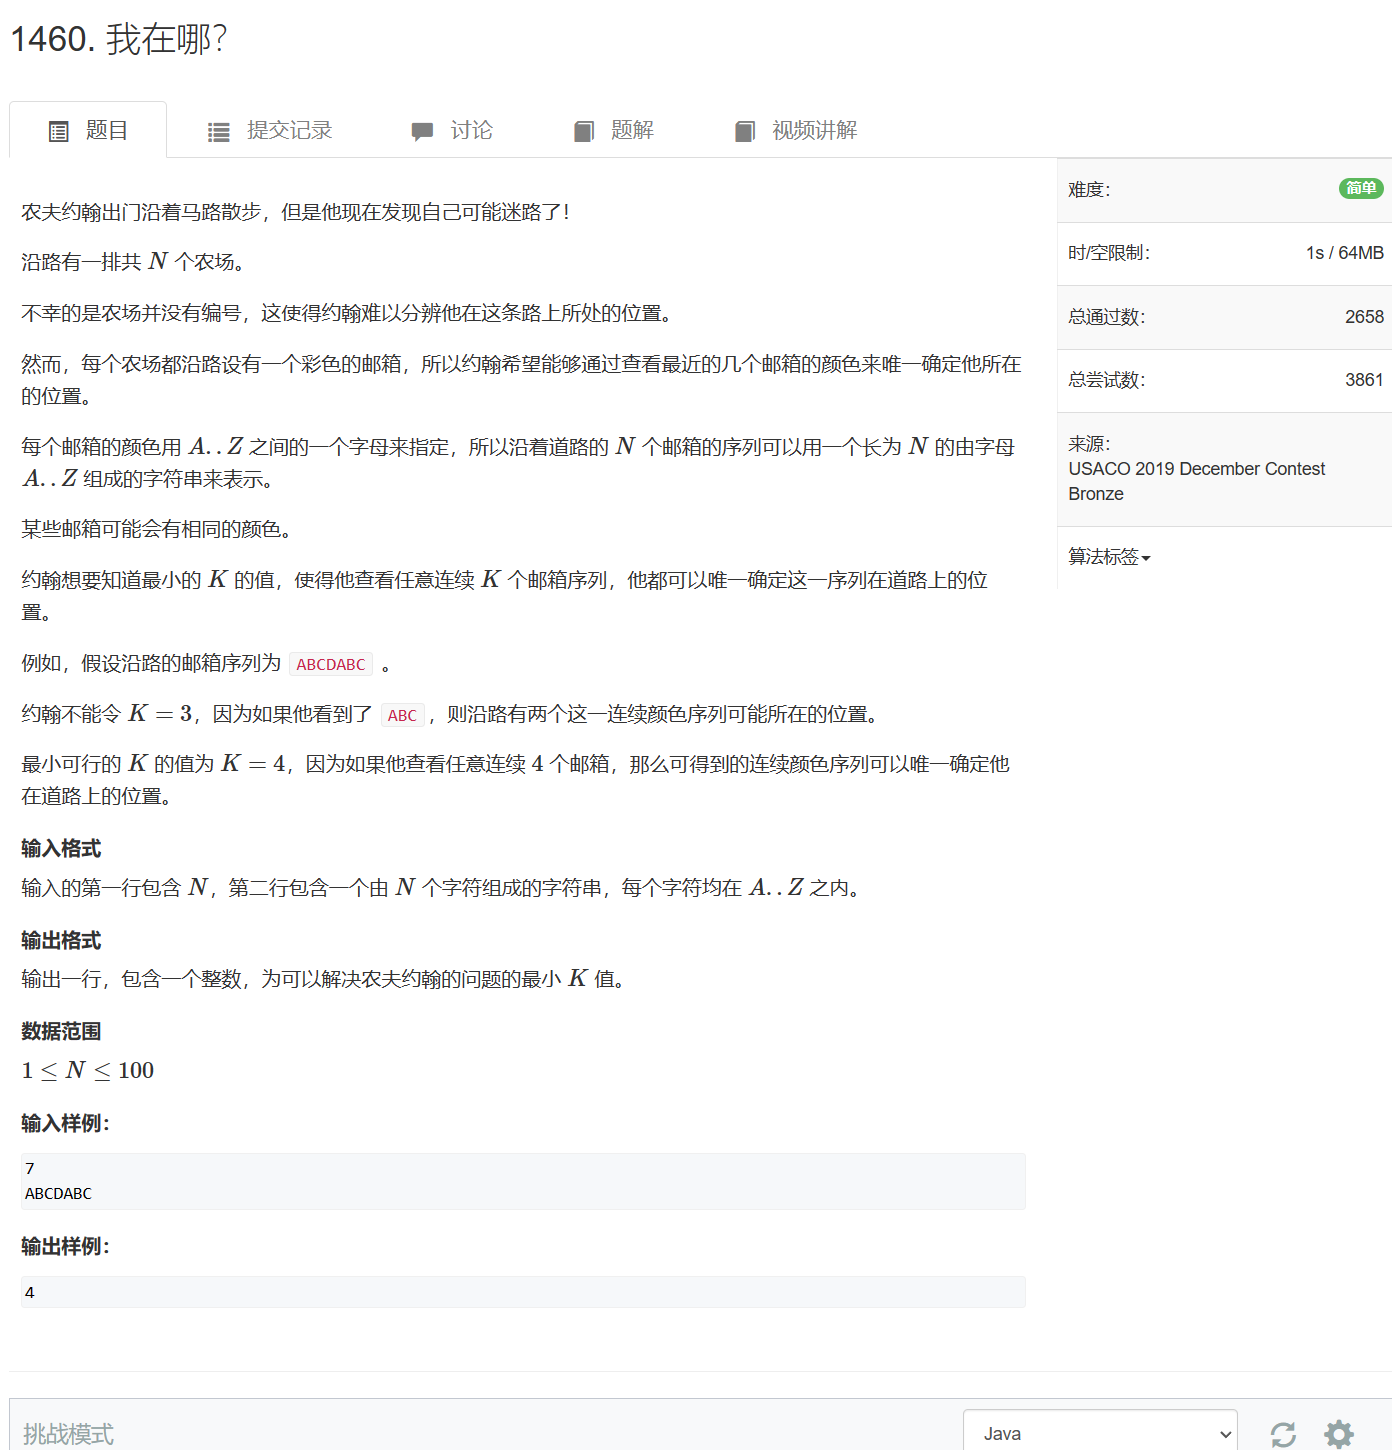Click the 挑战模式 input field
This screenshot has height=1450, width=1392.
[x=400, y=1432]
